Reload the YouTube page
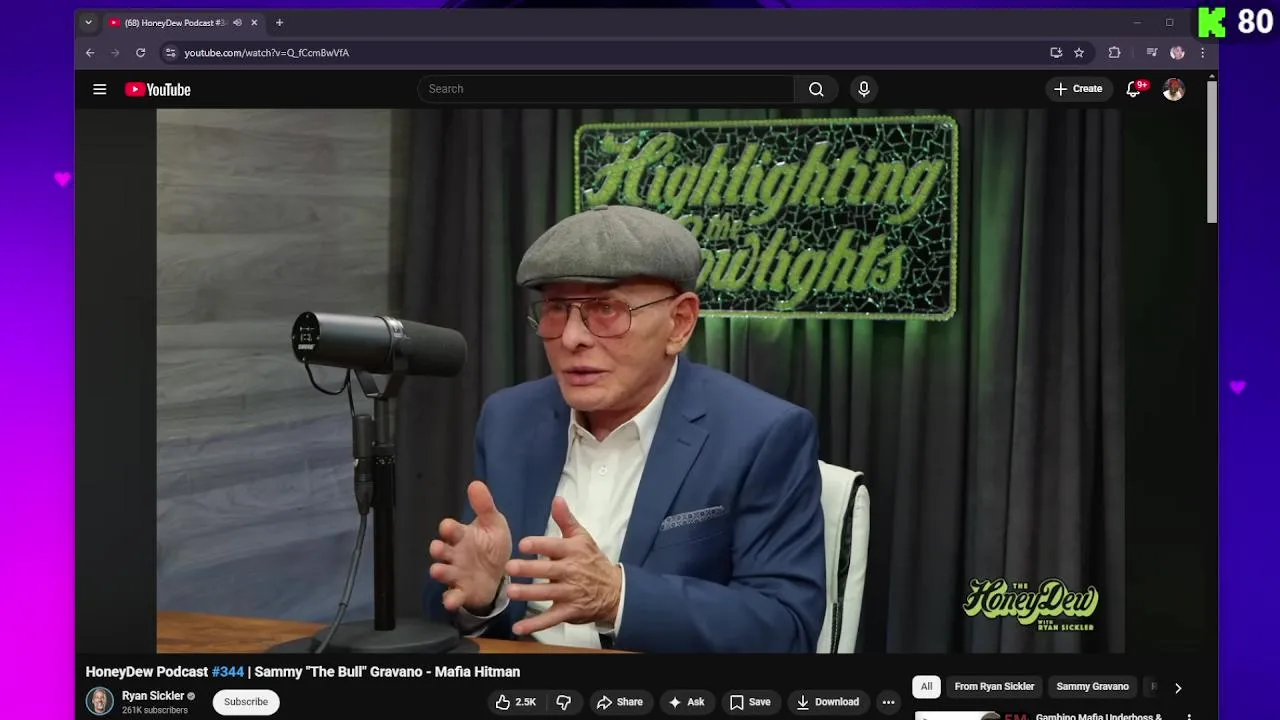Viewport: 1280px width, 720px height. coord(140,52)
